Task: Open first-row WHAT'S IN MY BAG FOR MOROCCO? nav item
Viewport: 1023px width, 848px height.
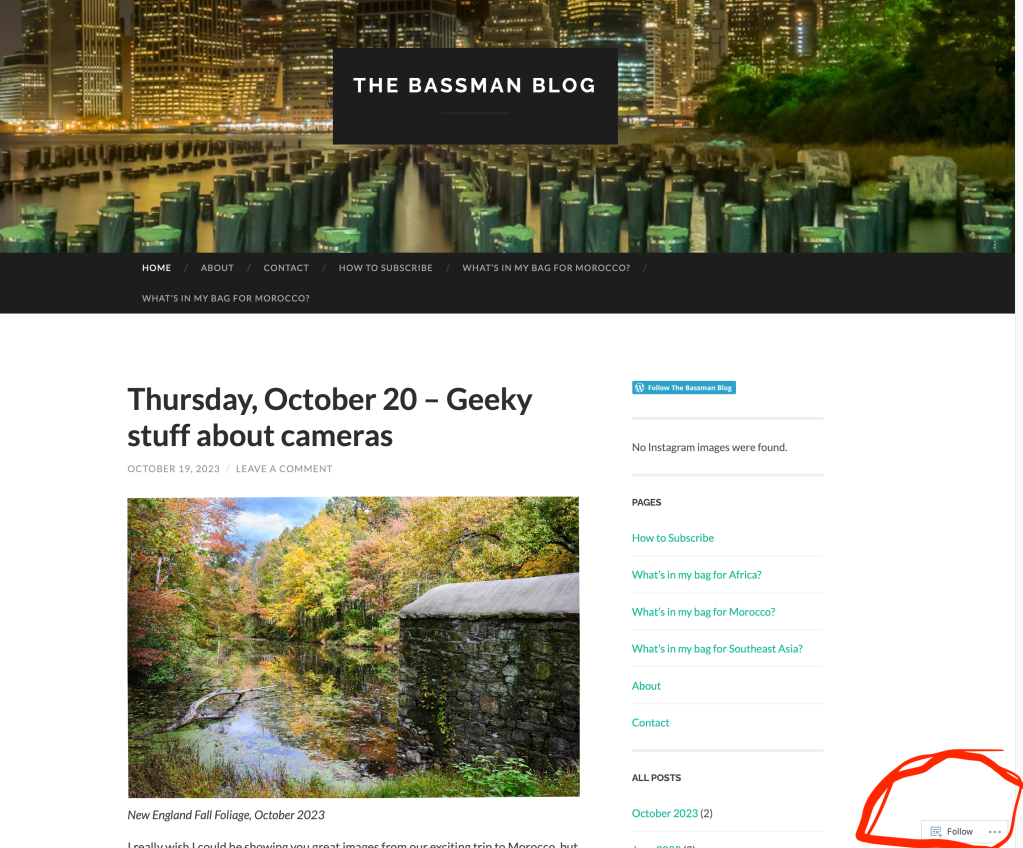Action: click(x=546, y=268)
